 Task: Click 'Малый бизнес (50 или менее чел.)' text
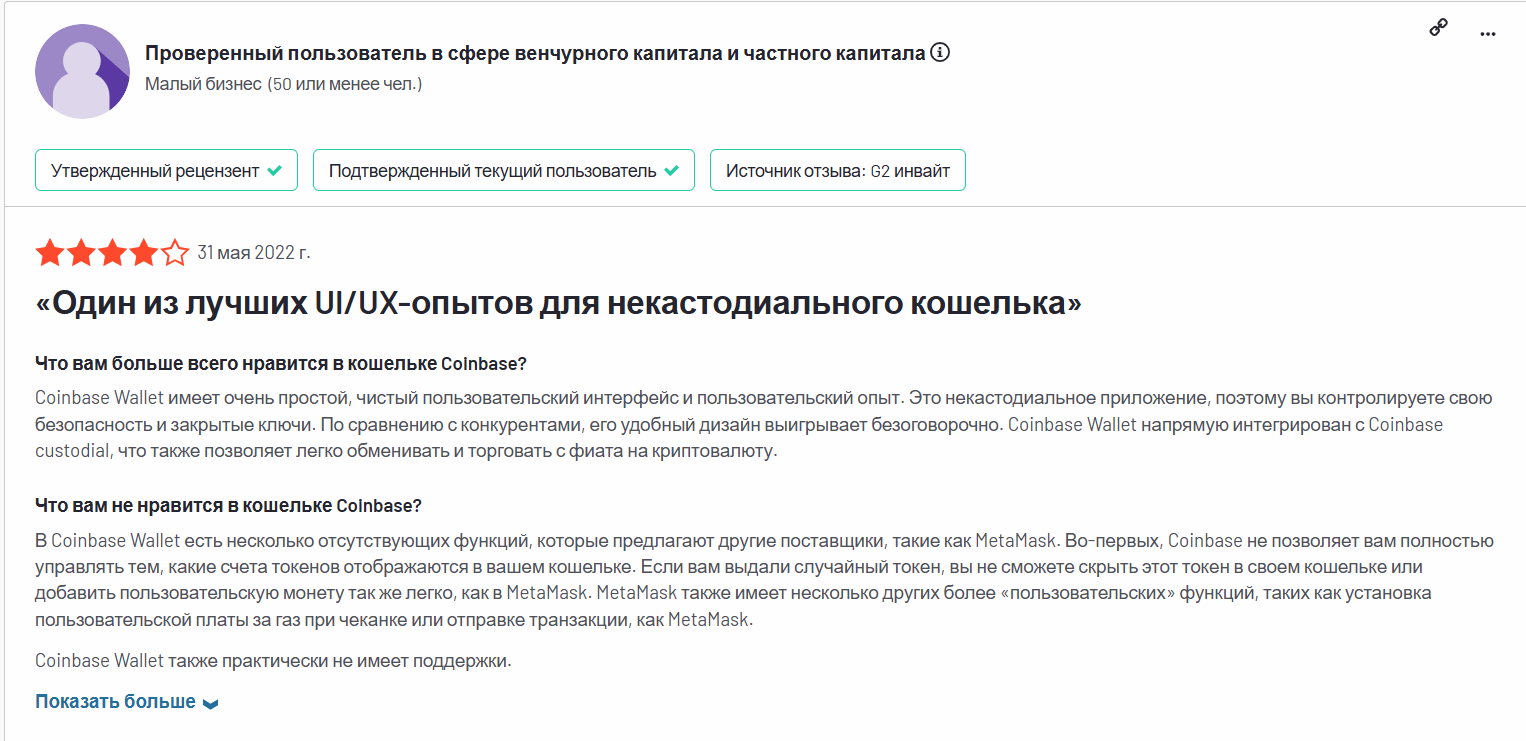click(x=283, y=85)
